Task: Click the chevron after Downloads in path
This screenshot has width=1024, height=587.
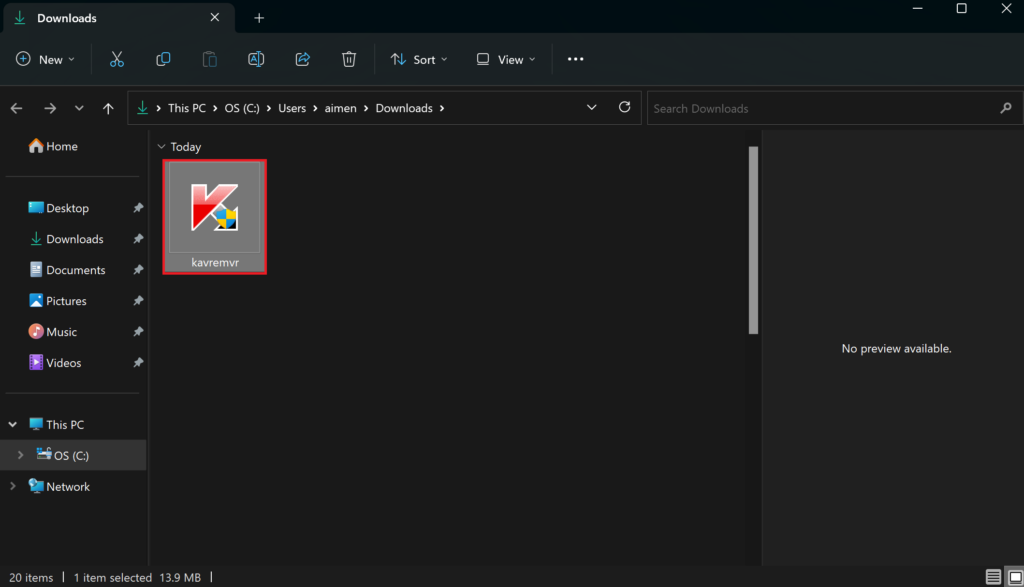Action: point(442,108)
